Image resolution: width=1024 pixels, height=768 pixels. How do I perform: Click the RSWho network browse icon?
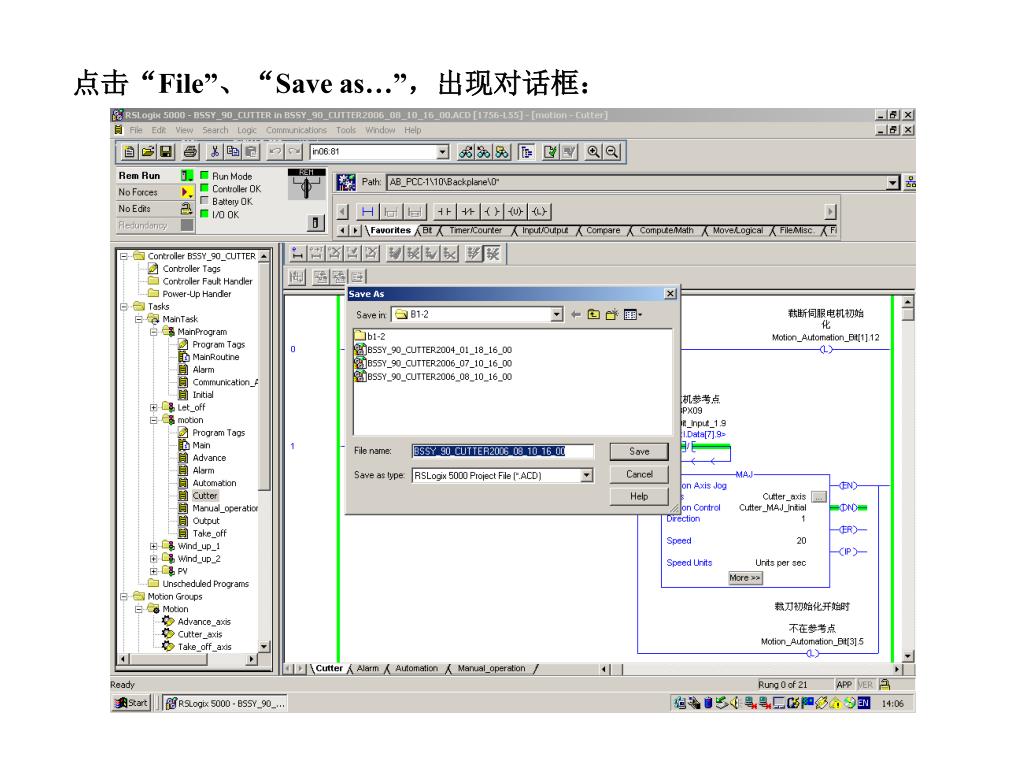[910, 182]
